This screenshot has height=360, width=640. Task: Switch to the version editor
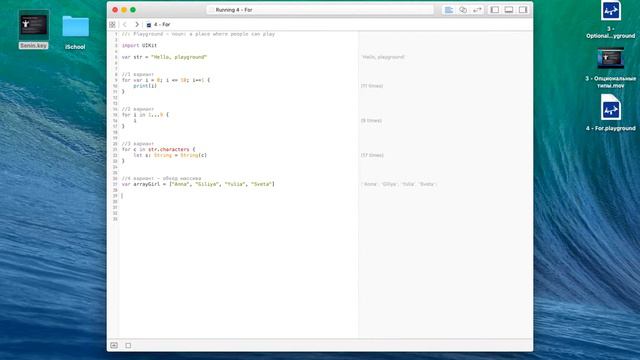477,10
